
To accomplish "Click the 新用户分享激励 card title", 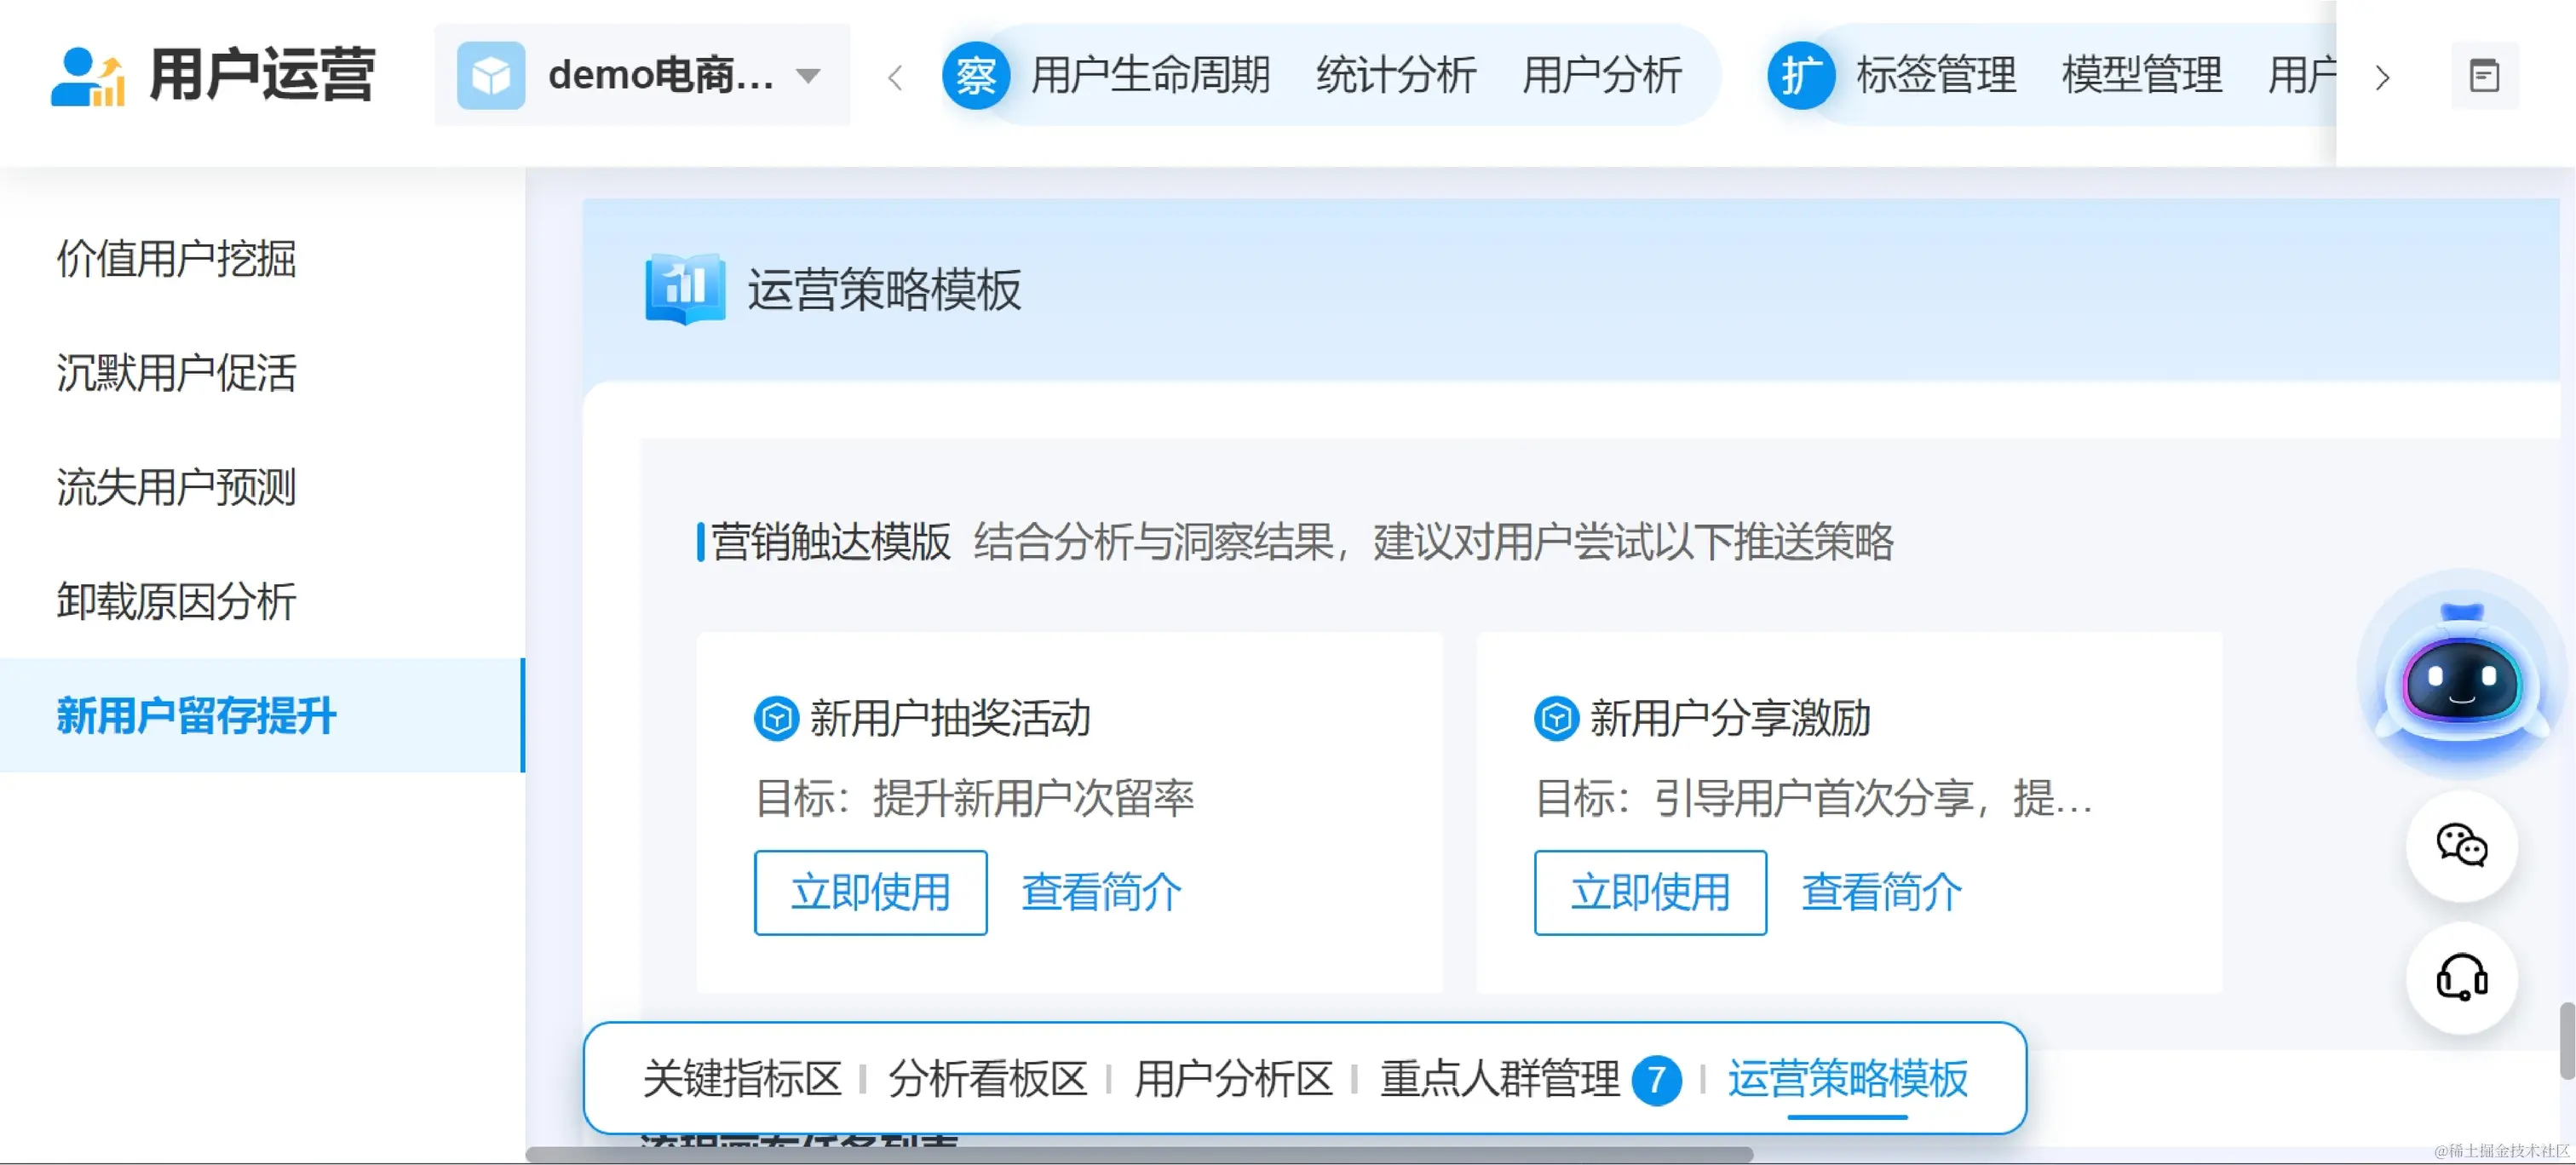I will click(x=1730, y=718).
